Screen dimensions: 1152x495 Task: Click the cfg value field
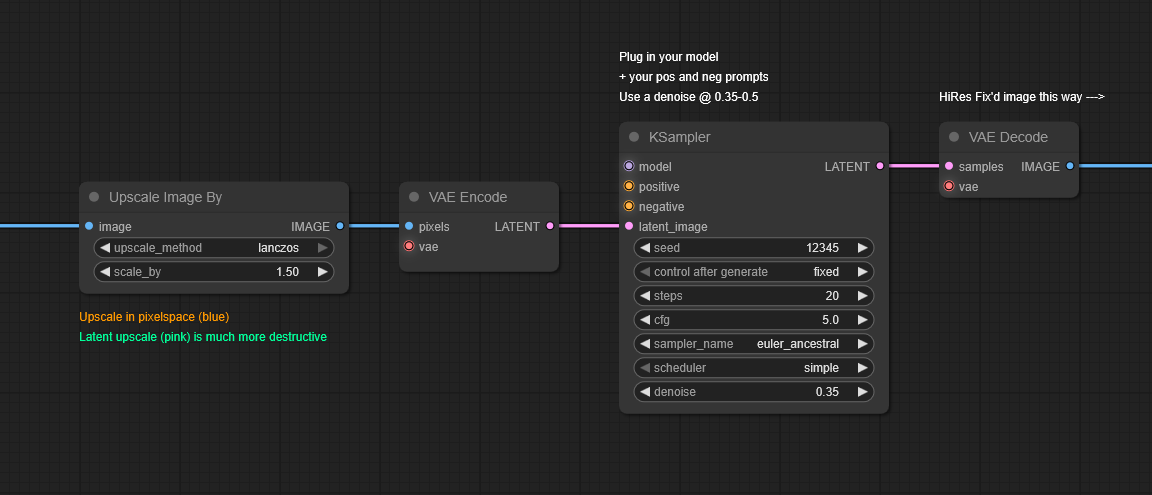[753, 320]
